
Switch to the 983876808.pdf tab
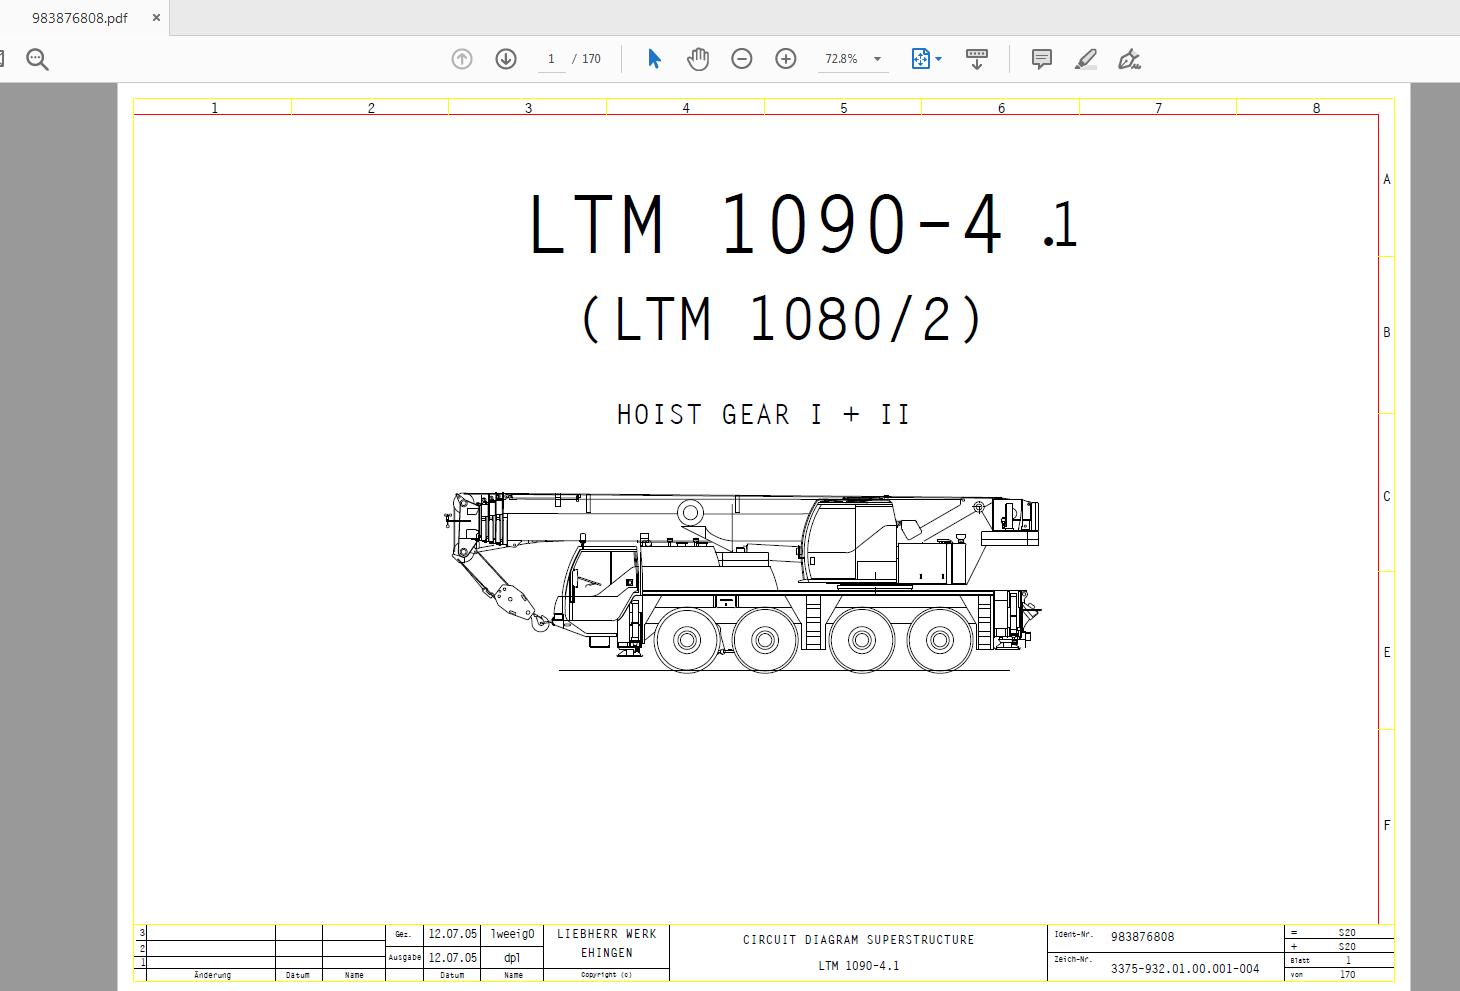80,18
